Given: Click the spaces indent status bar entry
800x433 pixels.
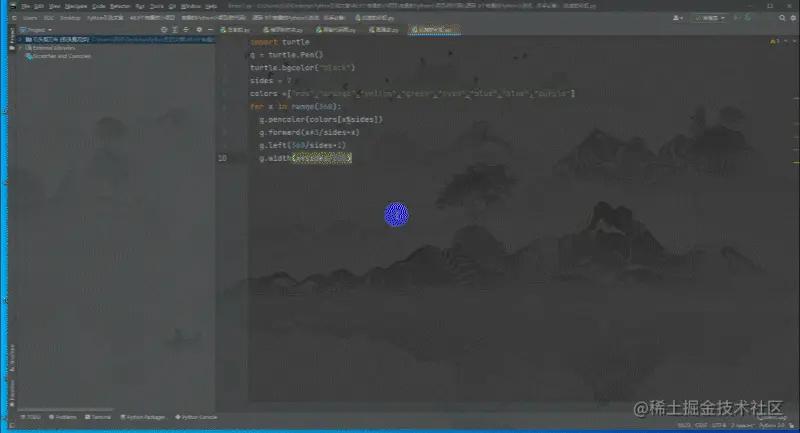Looking at the screenshot, I should tap(742, 425).
